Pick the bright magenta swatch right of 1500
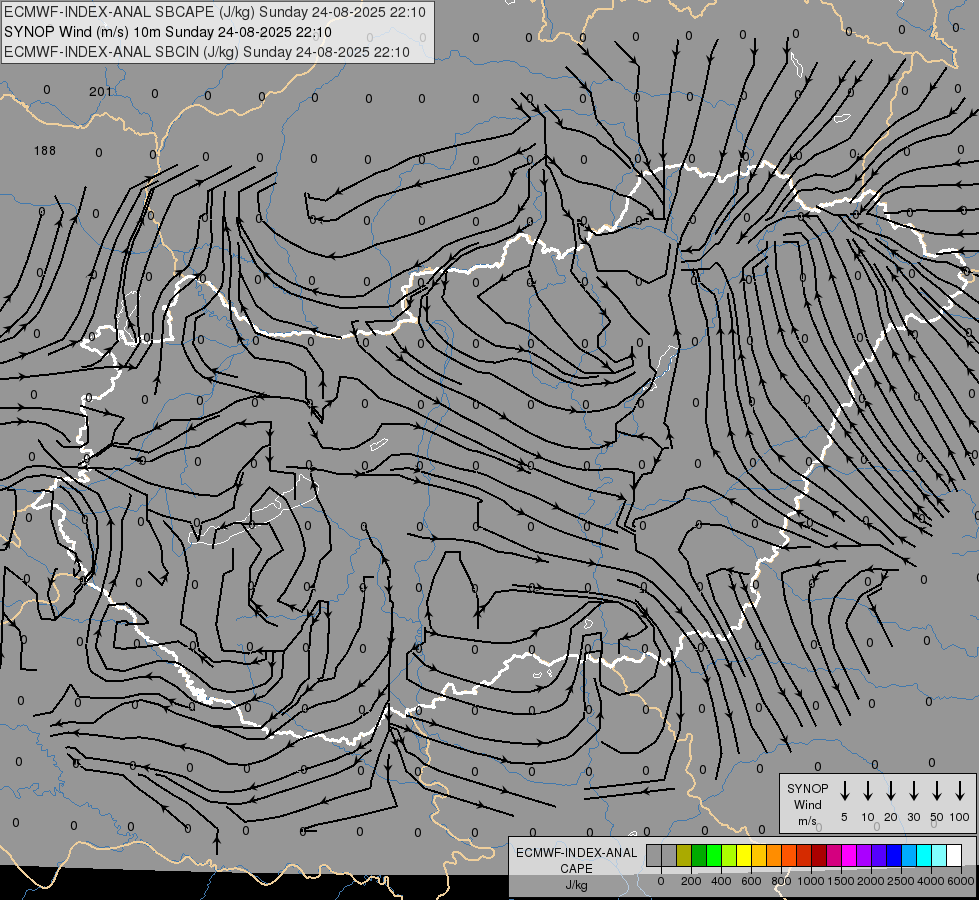This screenshot has height=900, width=979. [849, 855]
